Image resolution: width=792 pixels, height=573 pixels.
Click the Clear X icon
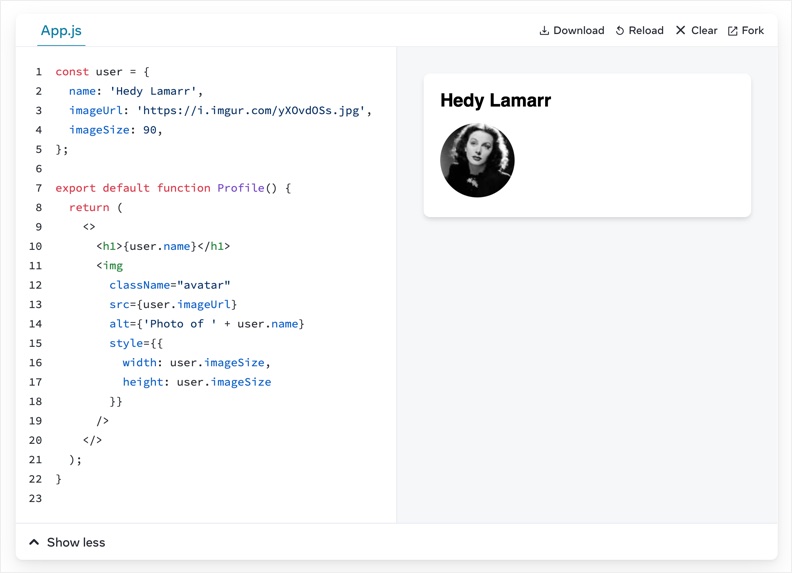pyautogui.click(x=680, y=30)
